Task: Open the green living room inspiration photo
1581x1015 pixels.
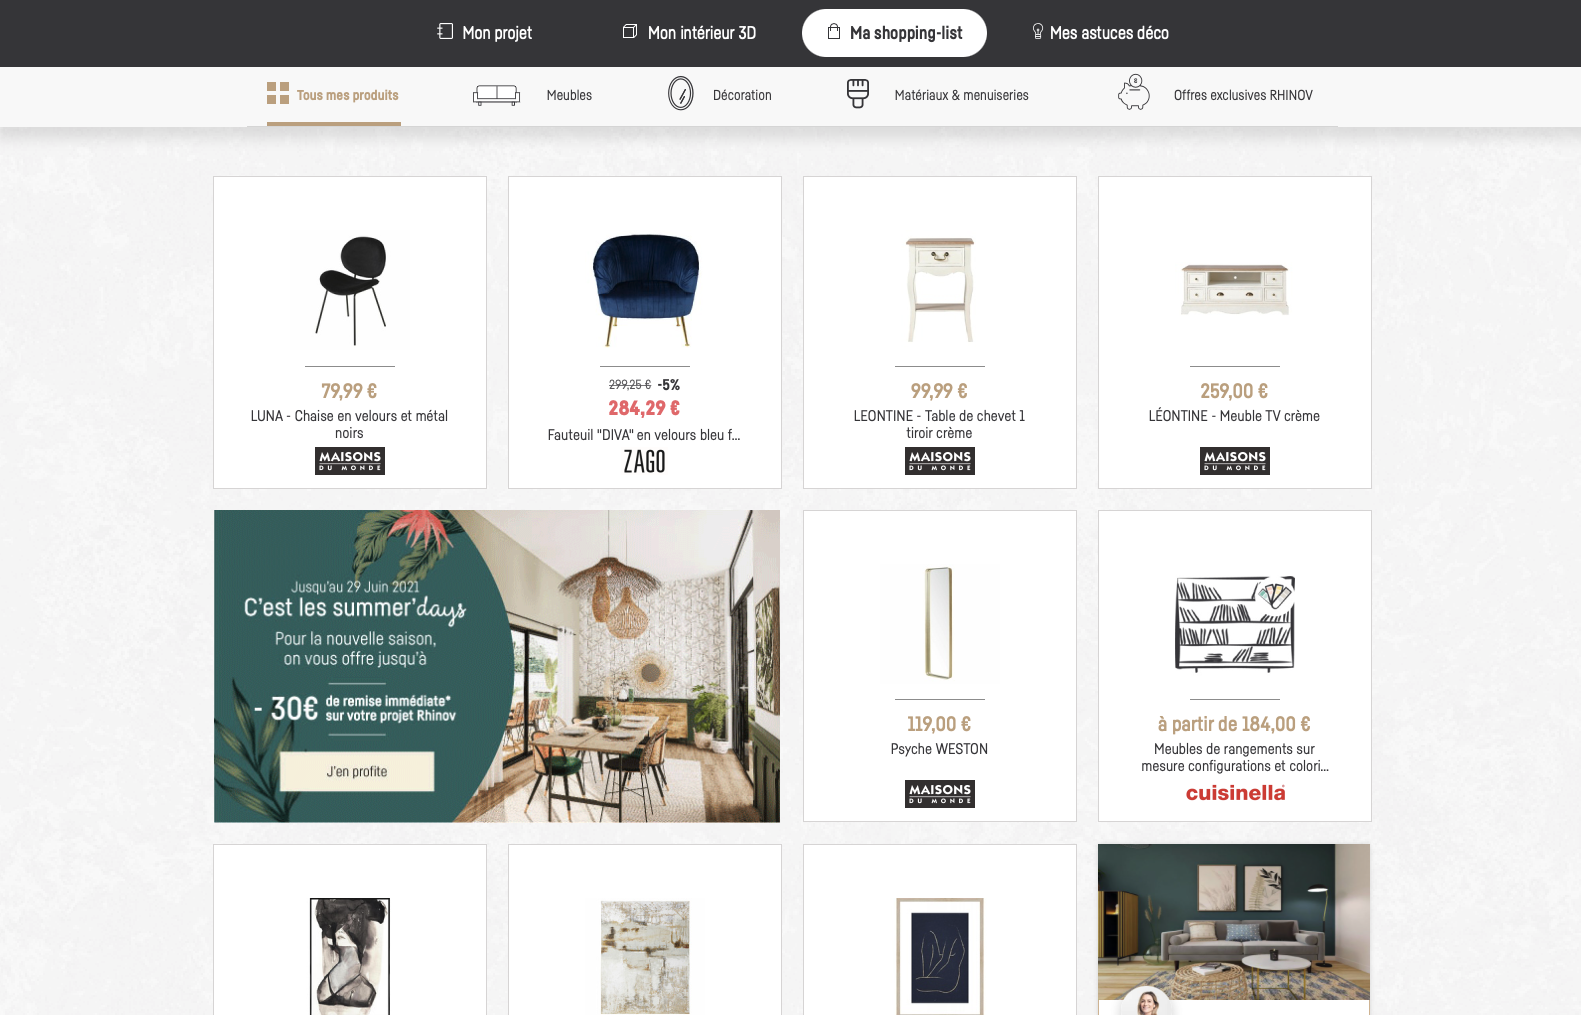Action: point(1234,922)
